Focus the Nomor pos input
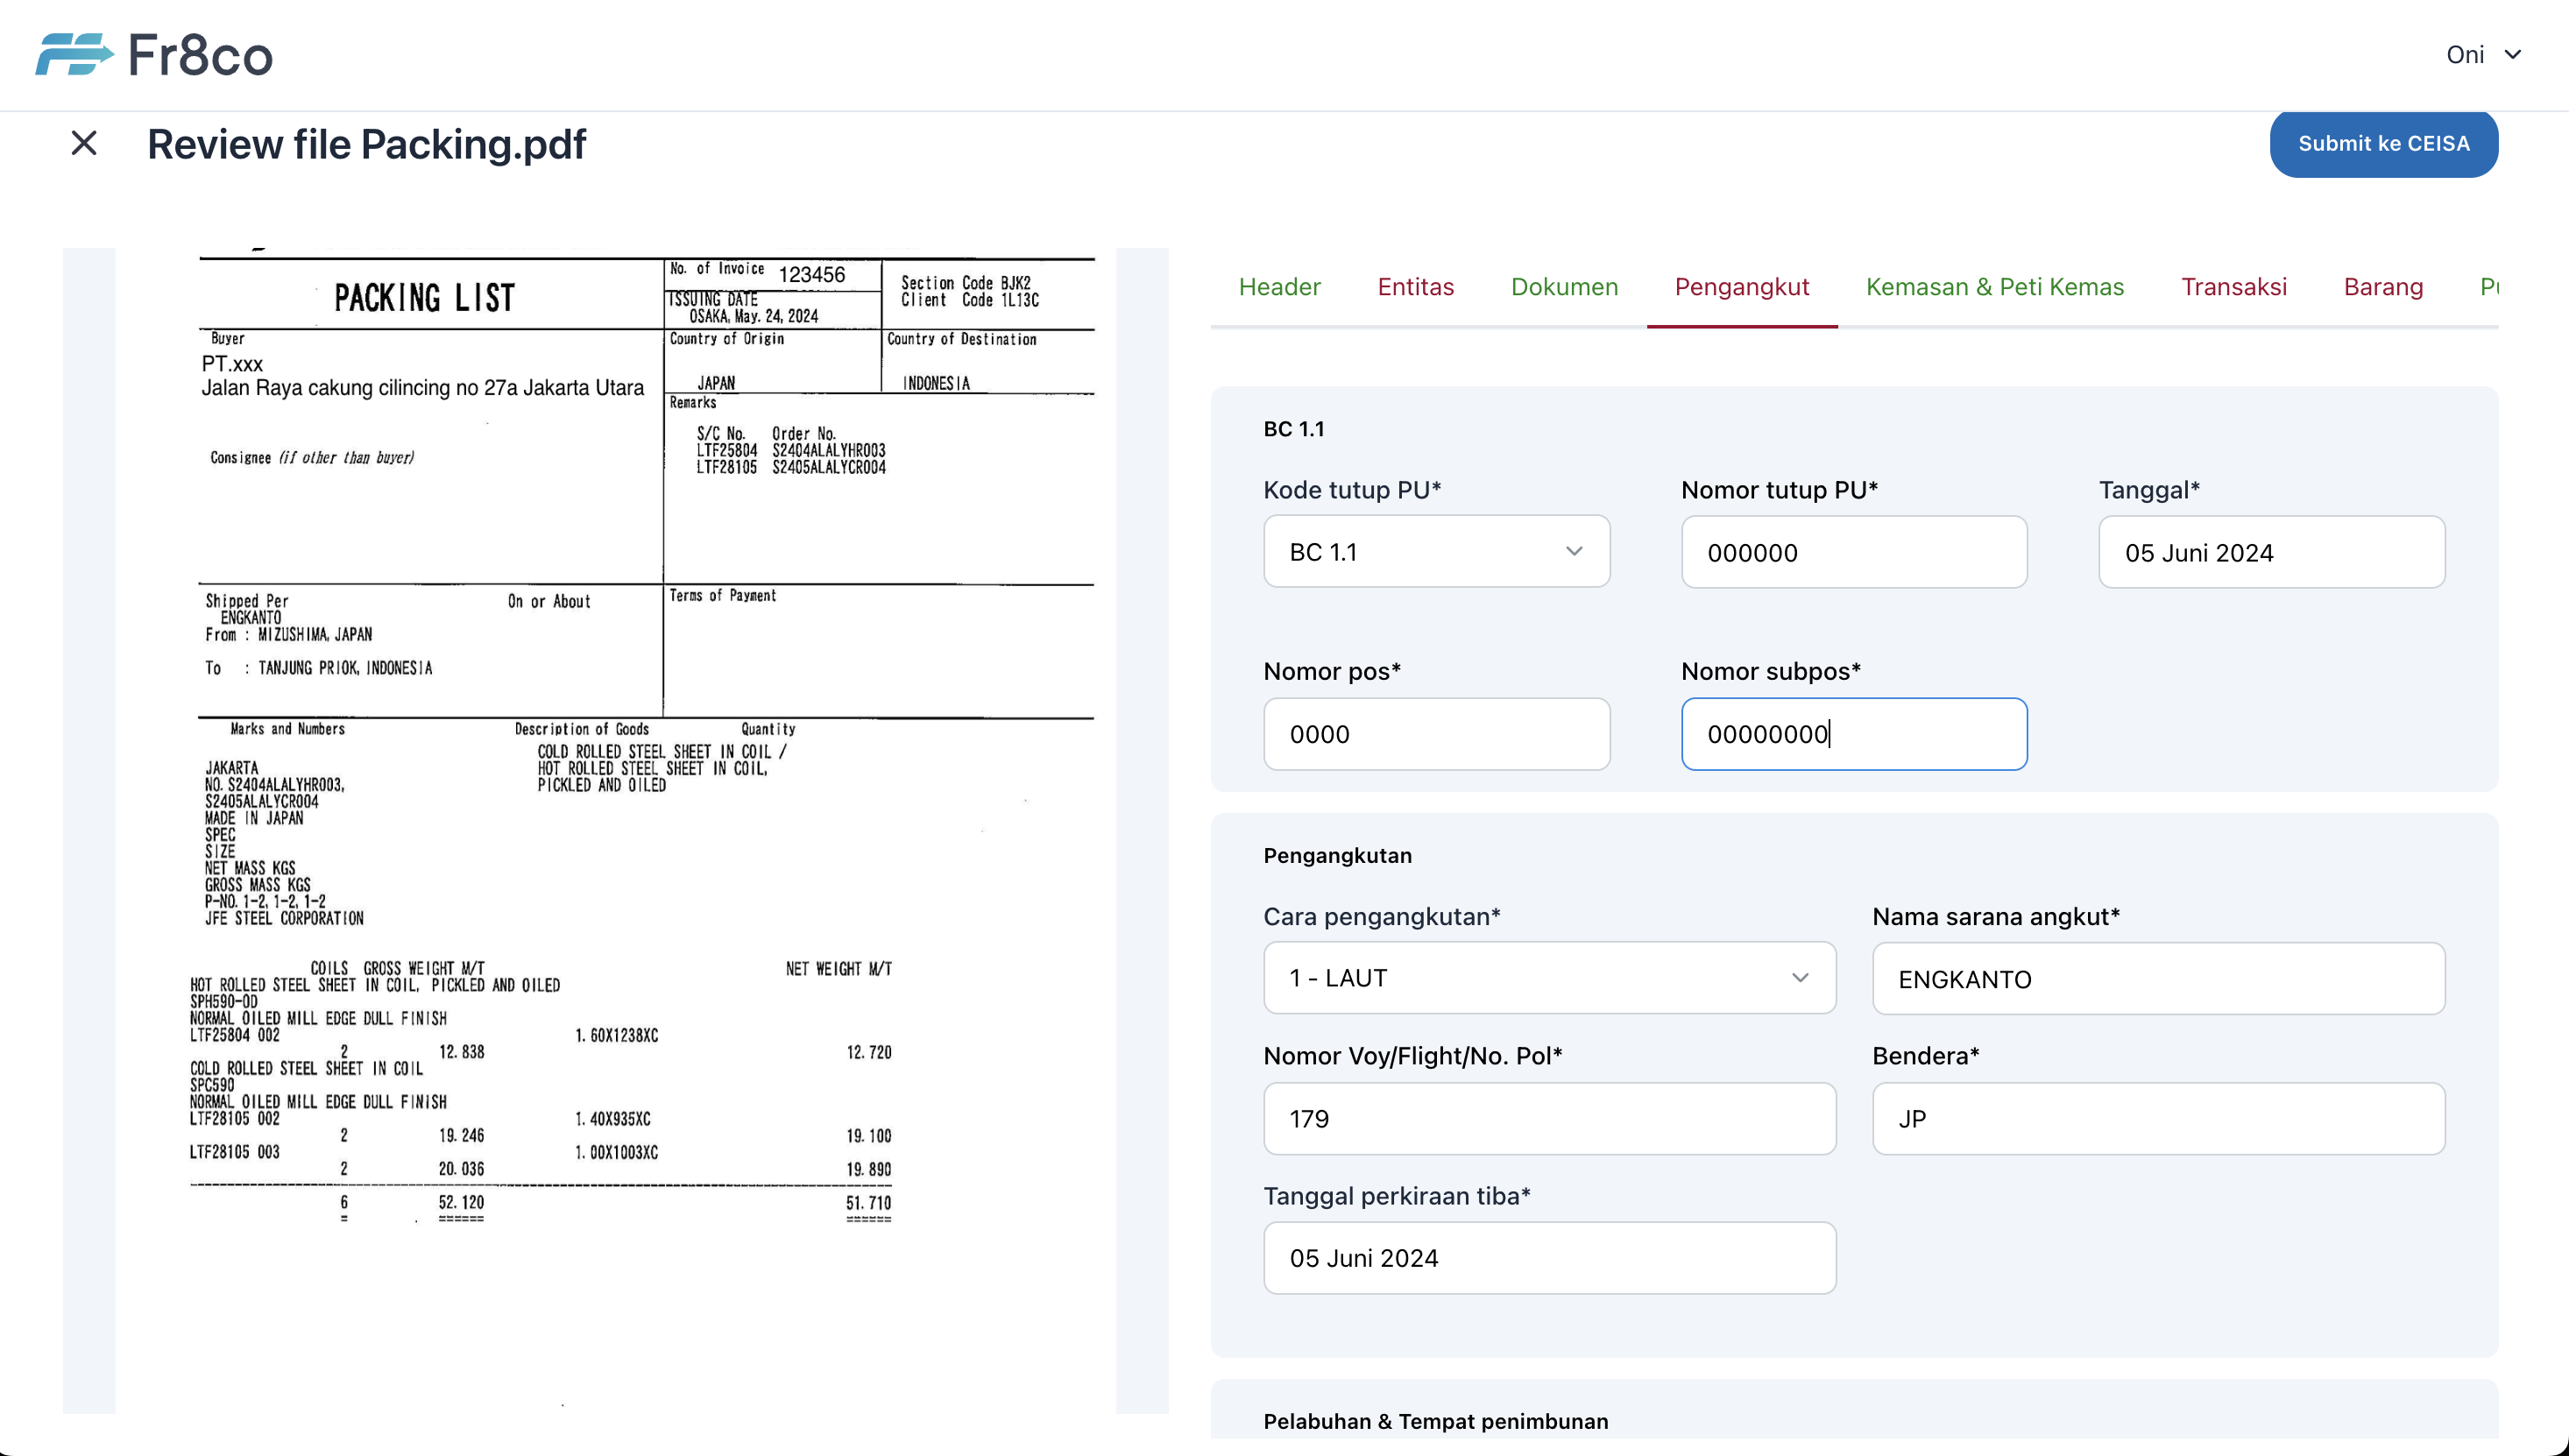The width and height of the screenshot is (2569, 1456). click(1436, 734)
